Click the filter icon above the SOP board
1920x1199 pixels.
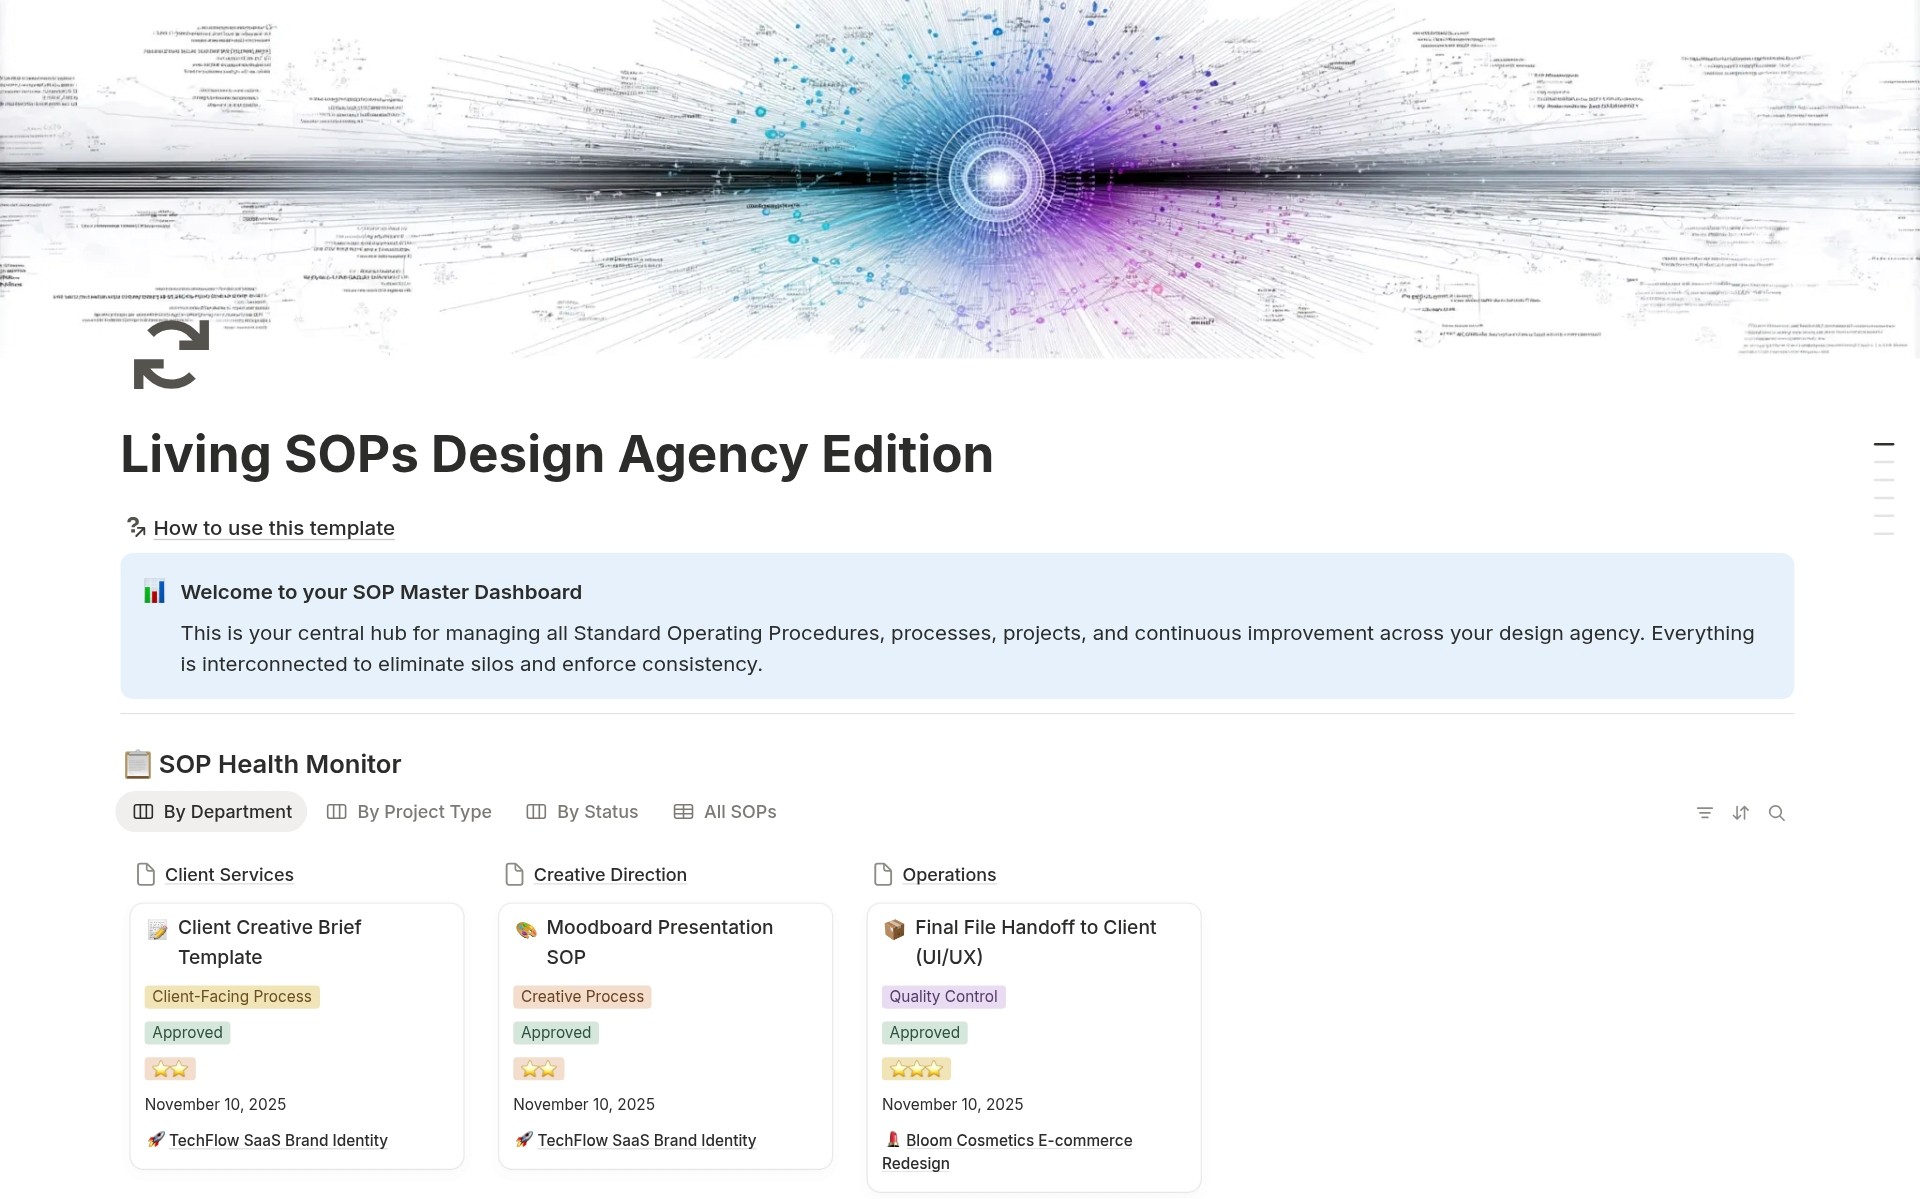tap(1705, 812)
